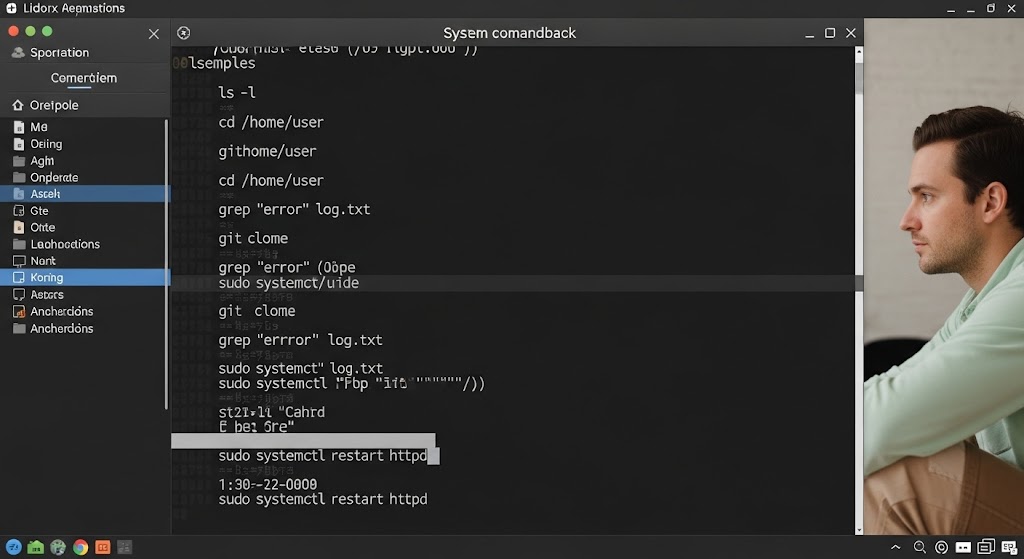Viewport: 1024px width, 559px height.
Task: Click the '1:30=-22-0000' timestamp line
Action: [268, 485]
